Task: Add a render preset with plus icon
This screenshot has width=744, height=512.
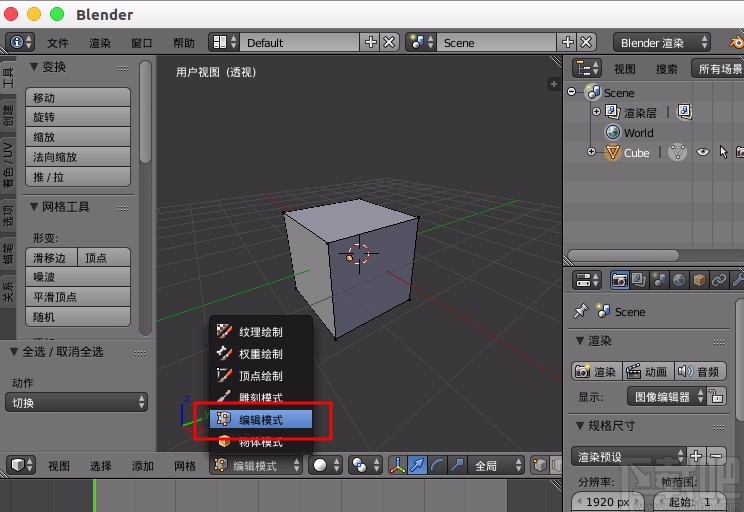Action: coord(696,456)
